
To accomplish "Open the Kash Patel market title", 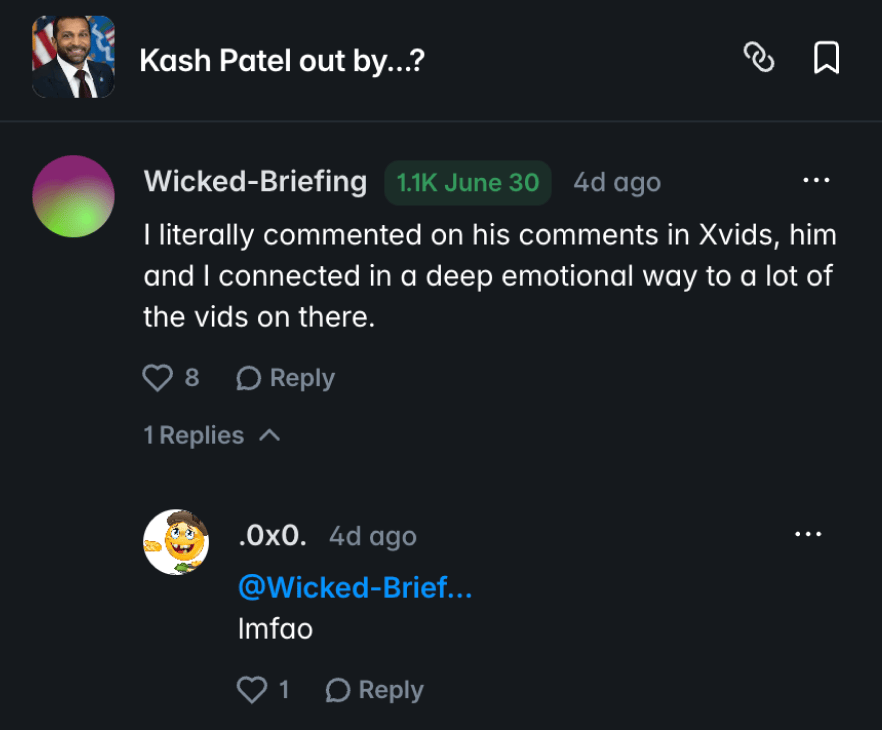I will [284, 59].
